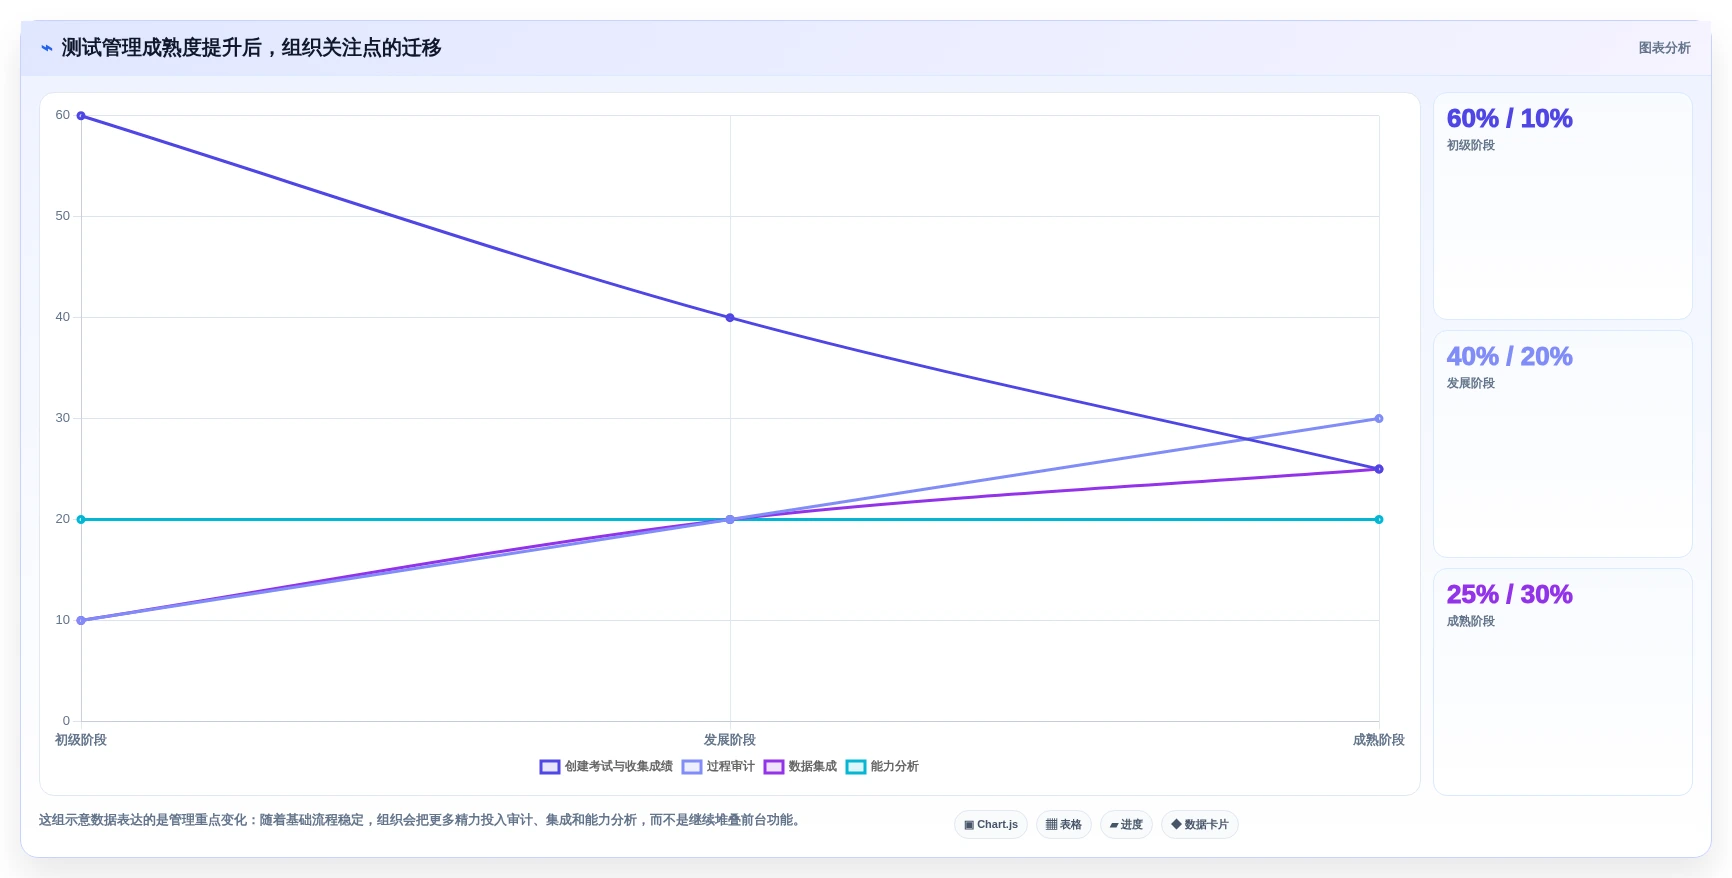Click the lightning icon beside the chart title

[x=46, y=48]
